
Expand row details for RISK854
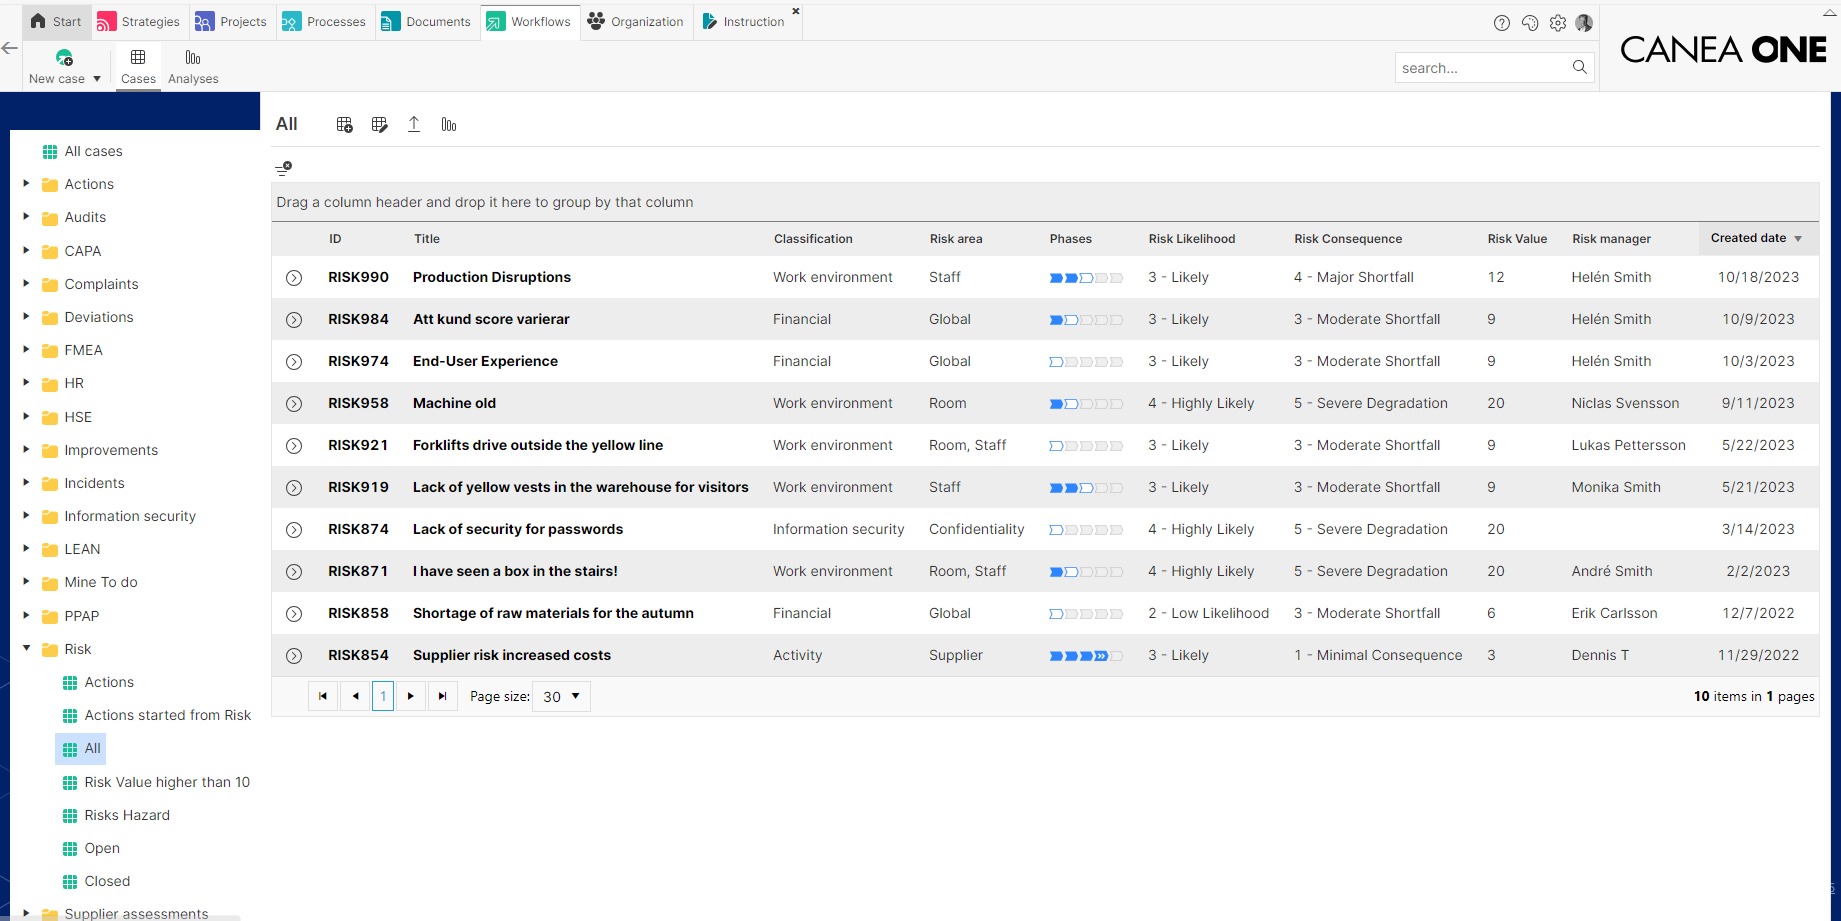[x=294, y=656]
